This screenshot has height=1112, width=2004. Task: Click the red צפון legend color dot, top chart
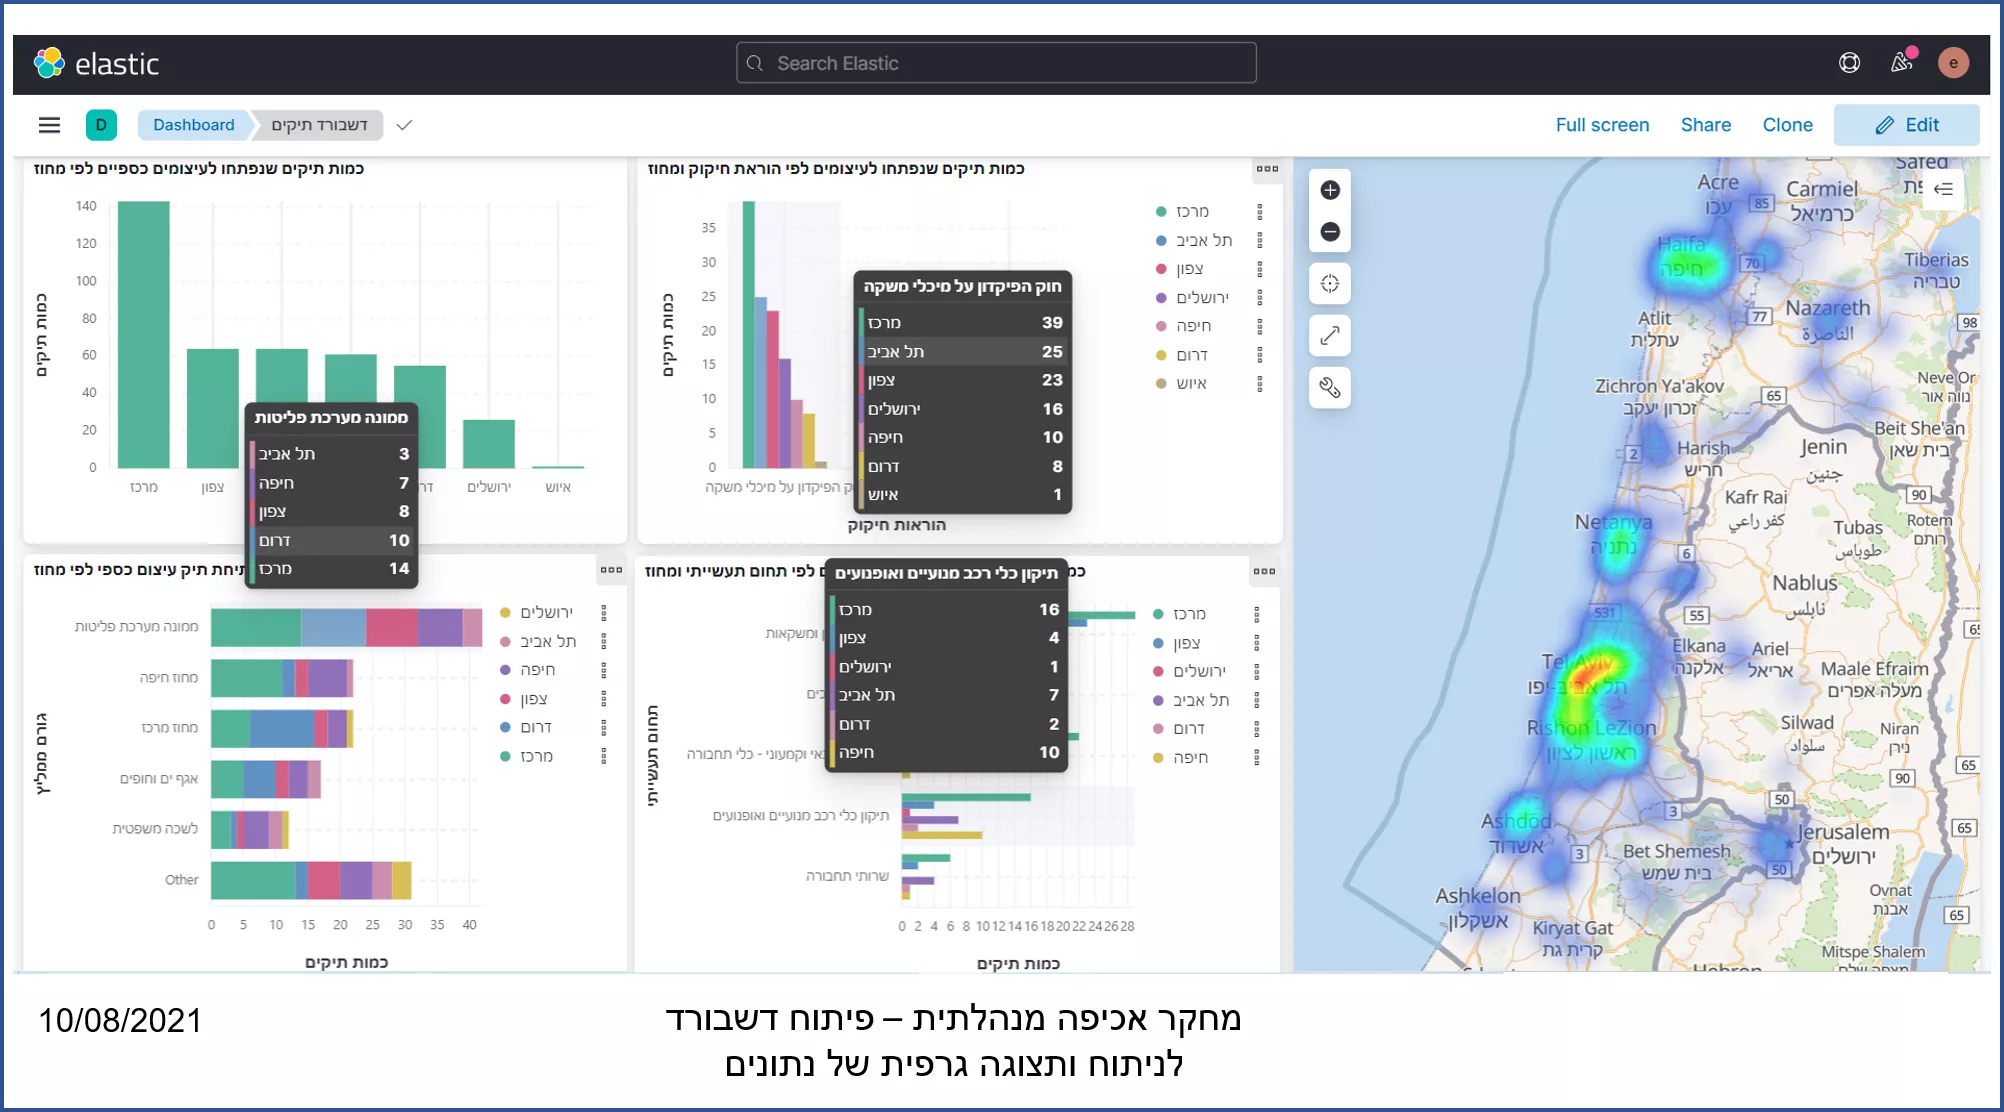1161,269
